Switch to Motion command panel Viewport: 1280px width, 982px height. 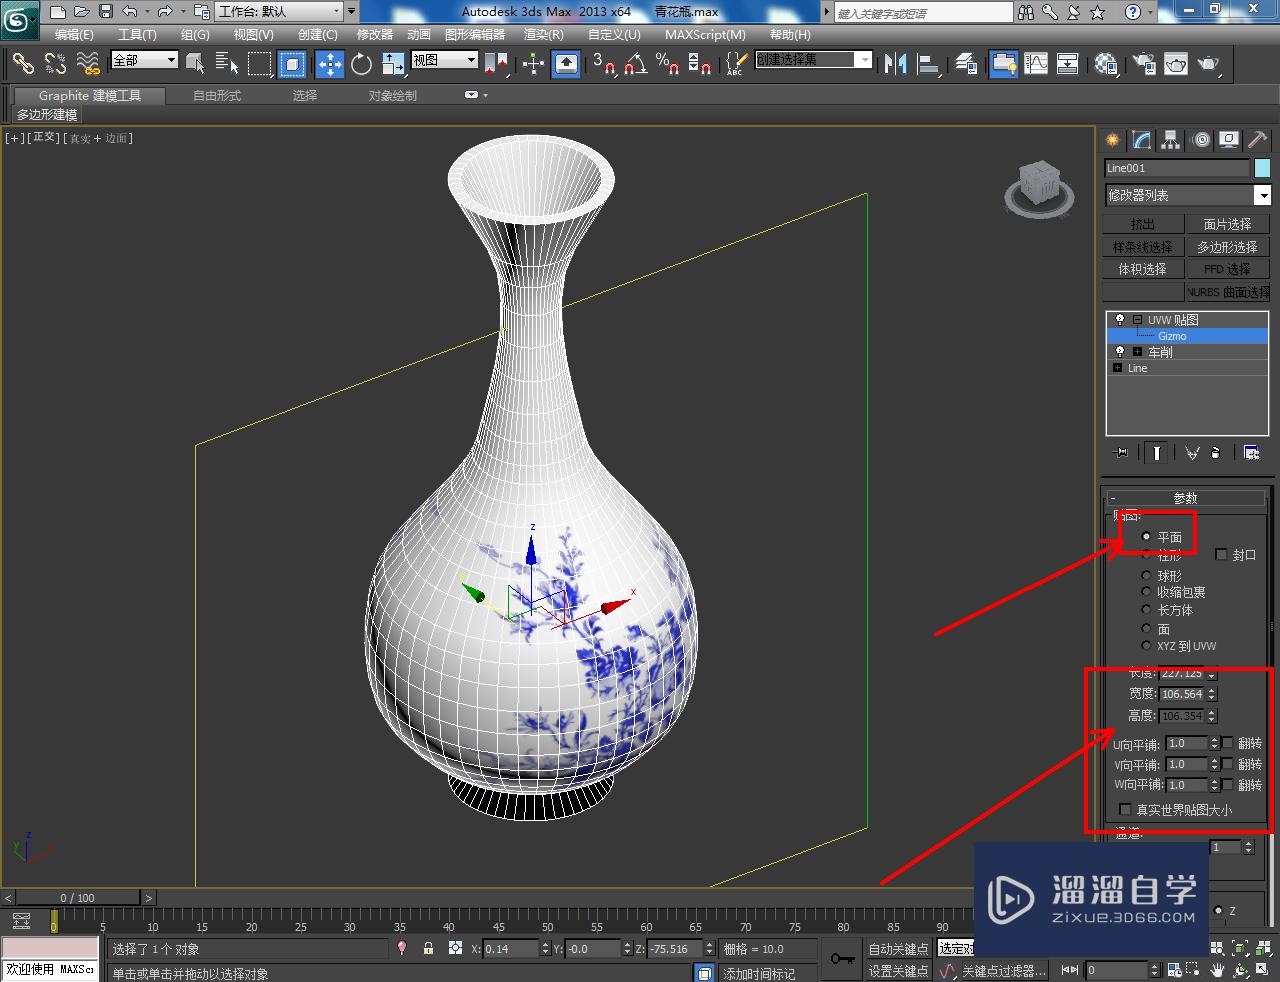click(x=1201, y=140)
